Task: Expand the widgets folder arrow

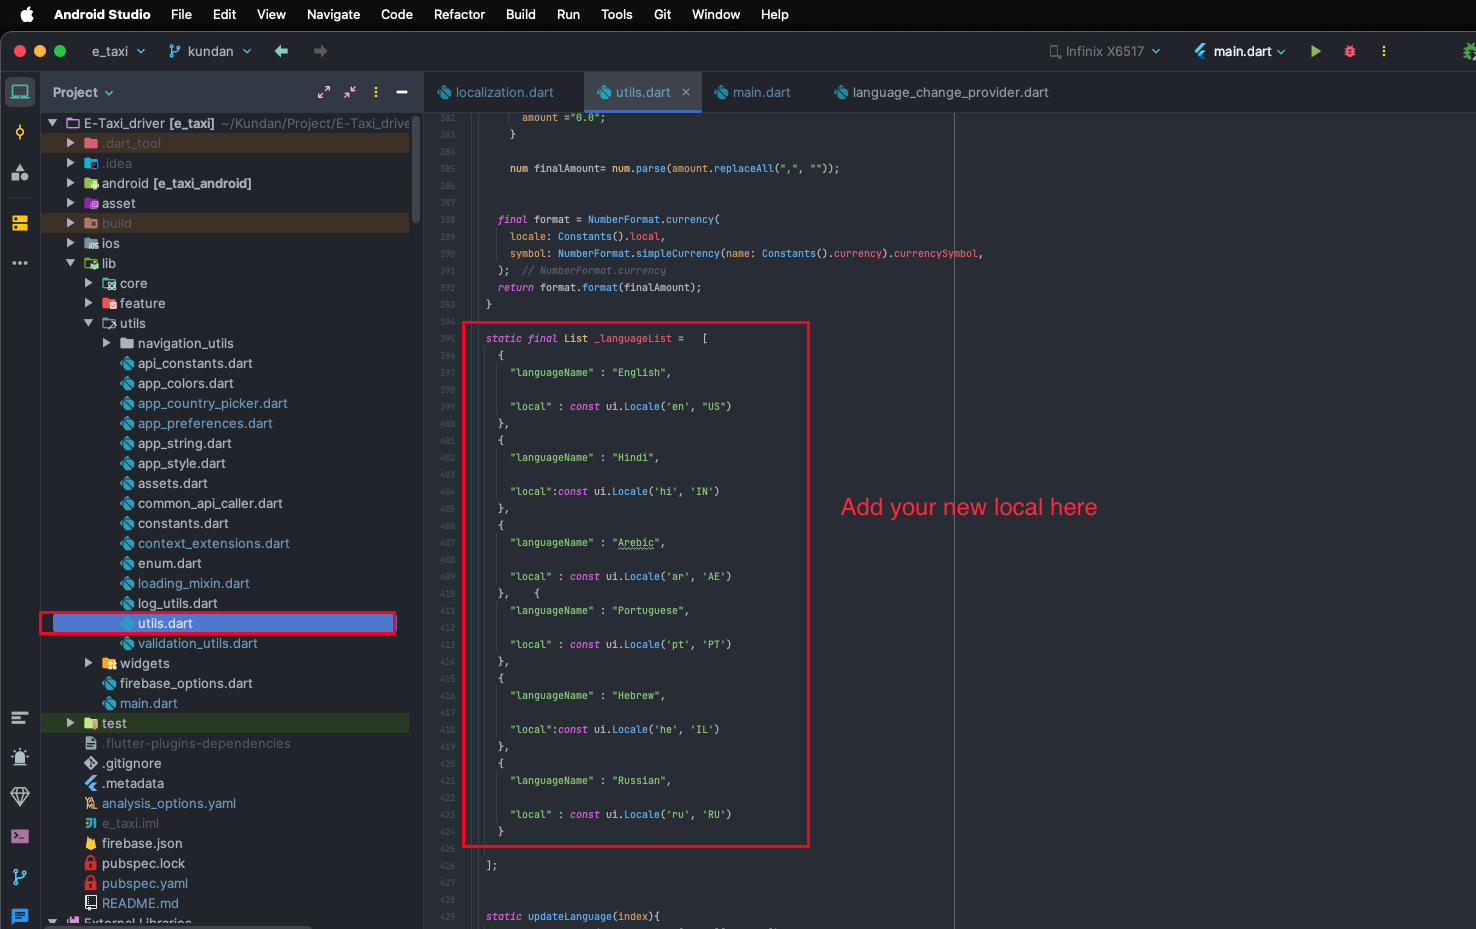Action: pyautogui.click(x=88, y=663)
